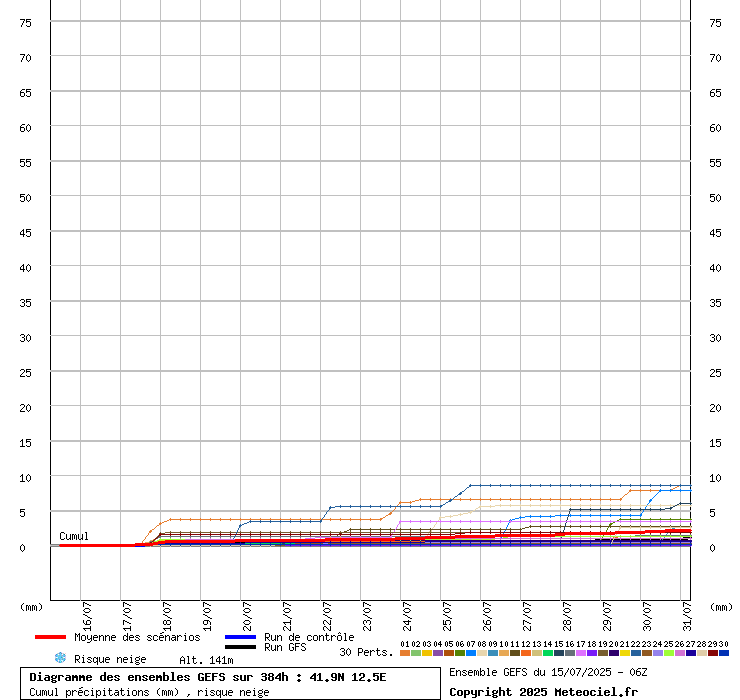Click the "Moyenne des scénarios" legend label
This screenshot has height=700, width=740.
137,637
